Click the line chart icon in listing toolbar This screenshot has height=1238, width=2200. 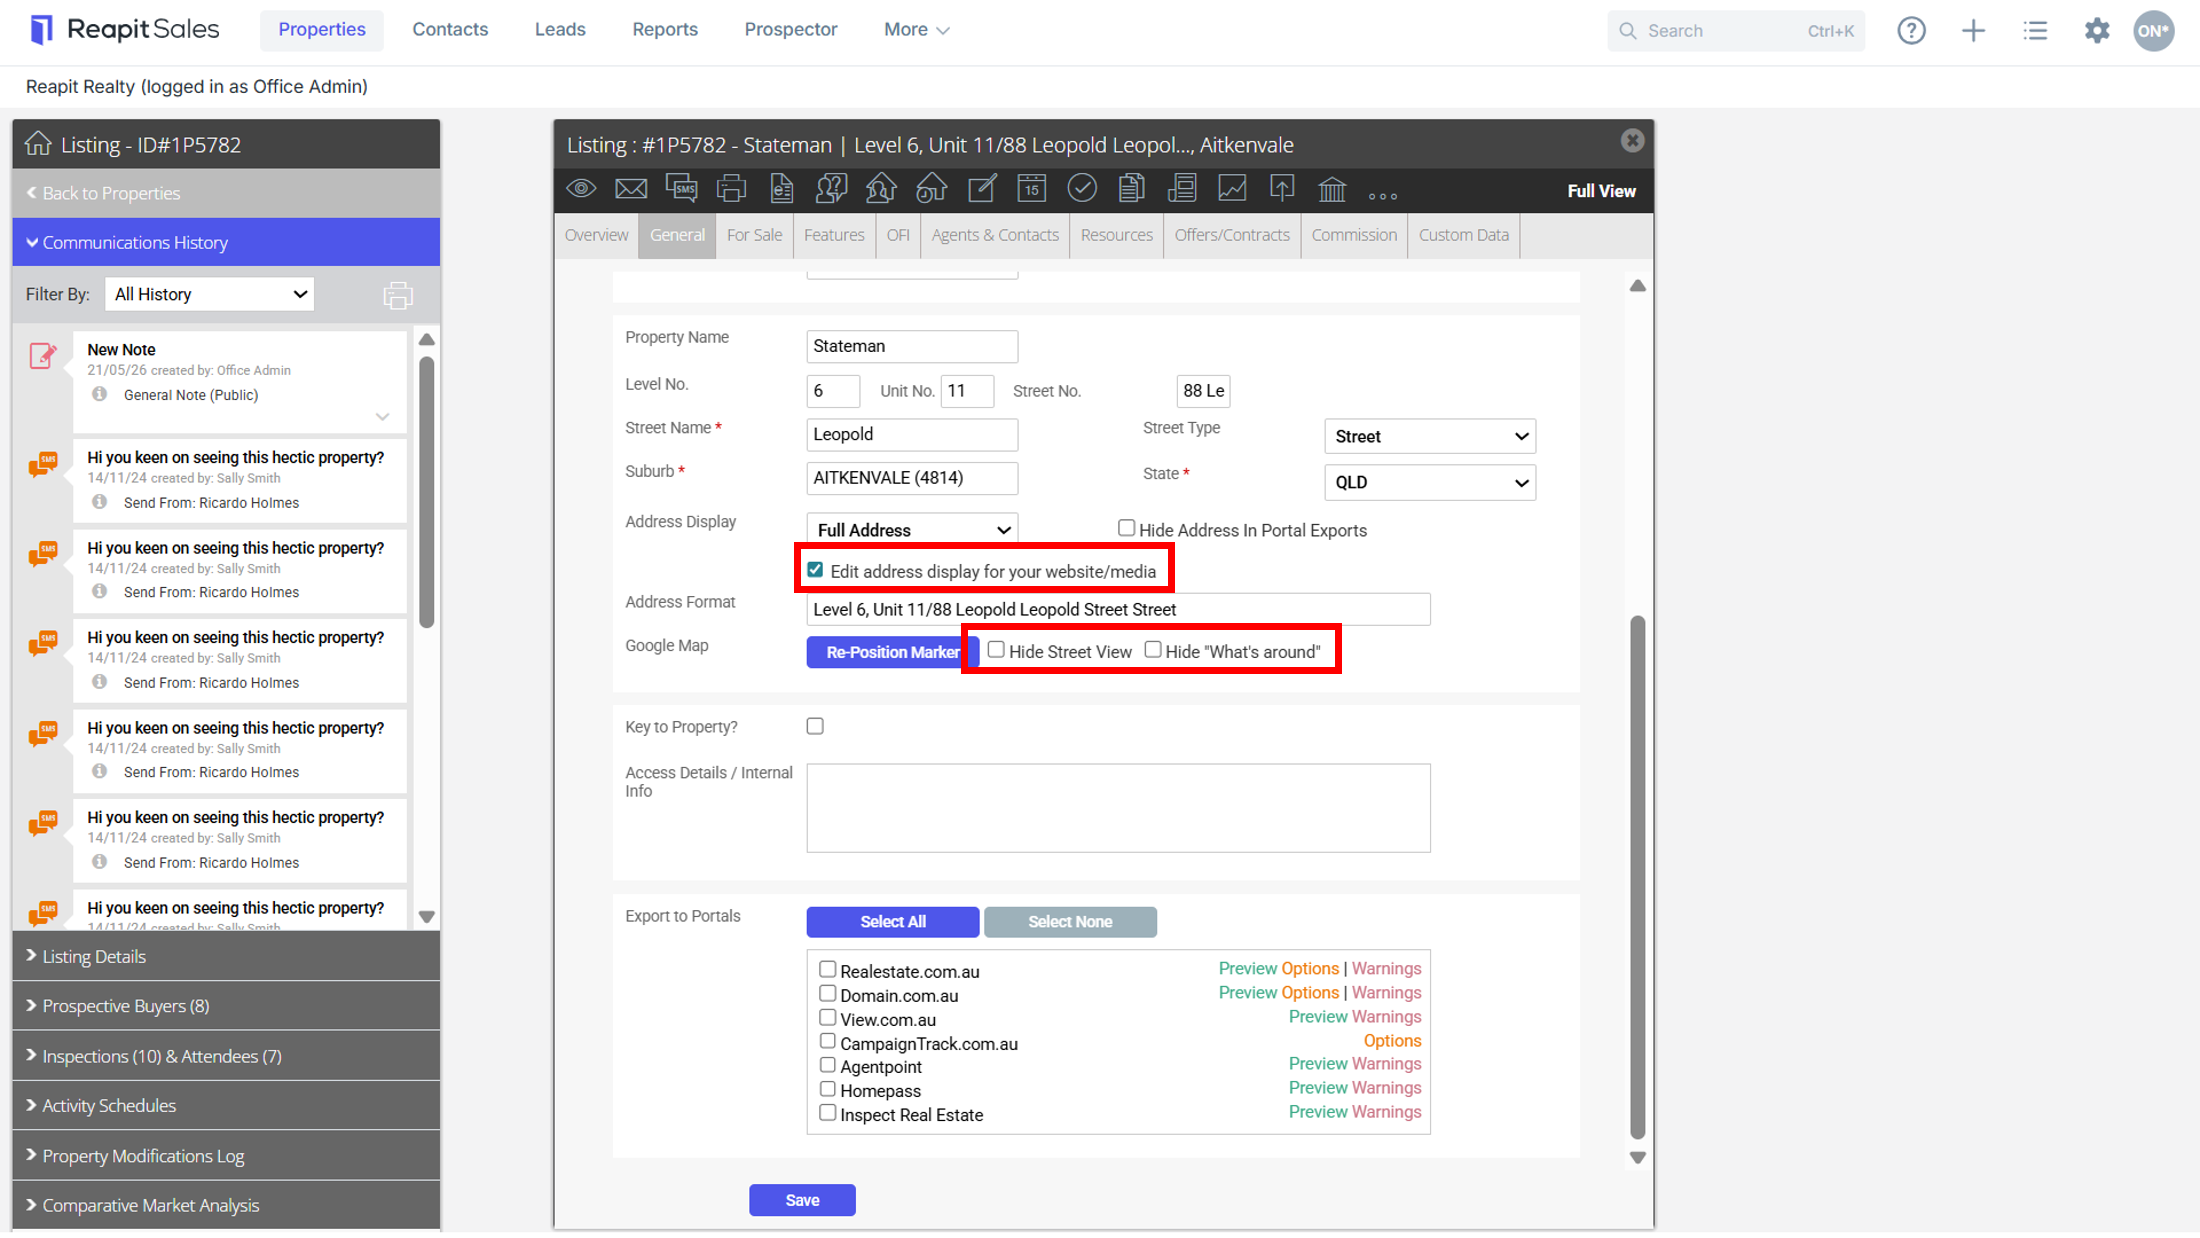pos(1232,189)
